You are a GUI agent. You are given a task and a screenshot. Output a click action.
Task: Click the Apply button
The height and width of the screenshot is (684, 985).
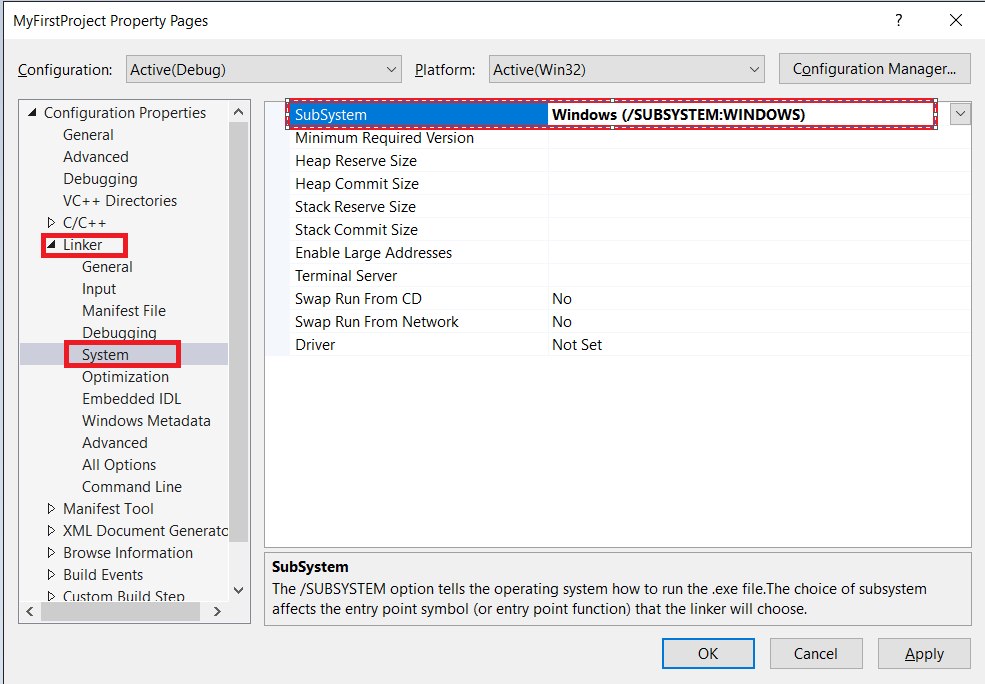(x=924, y=654)
